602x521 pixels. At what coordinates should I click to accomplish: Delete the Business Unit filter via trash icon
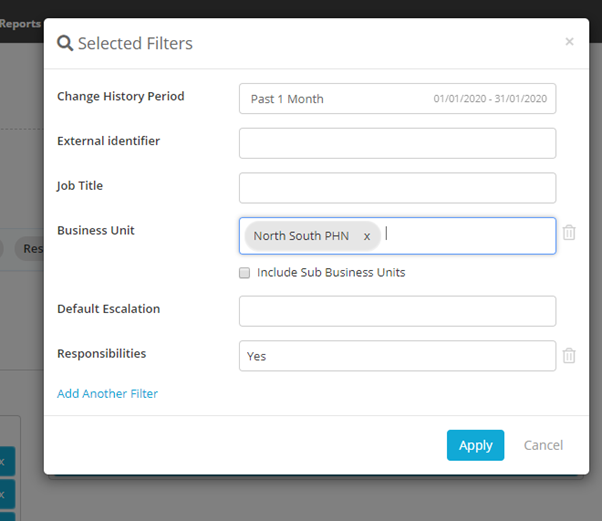[569, 233]
